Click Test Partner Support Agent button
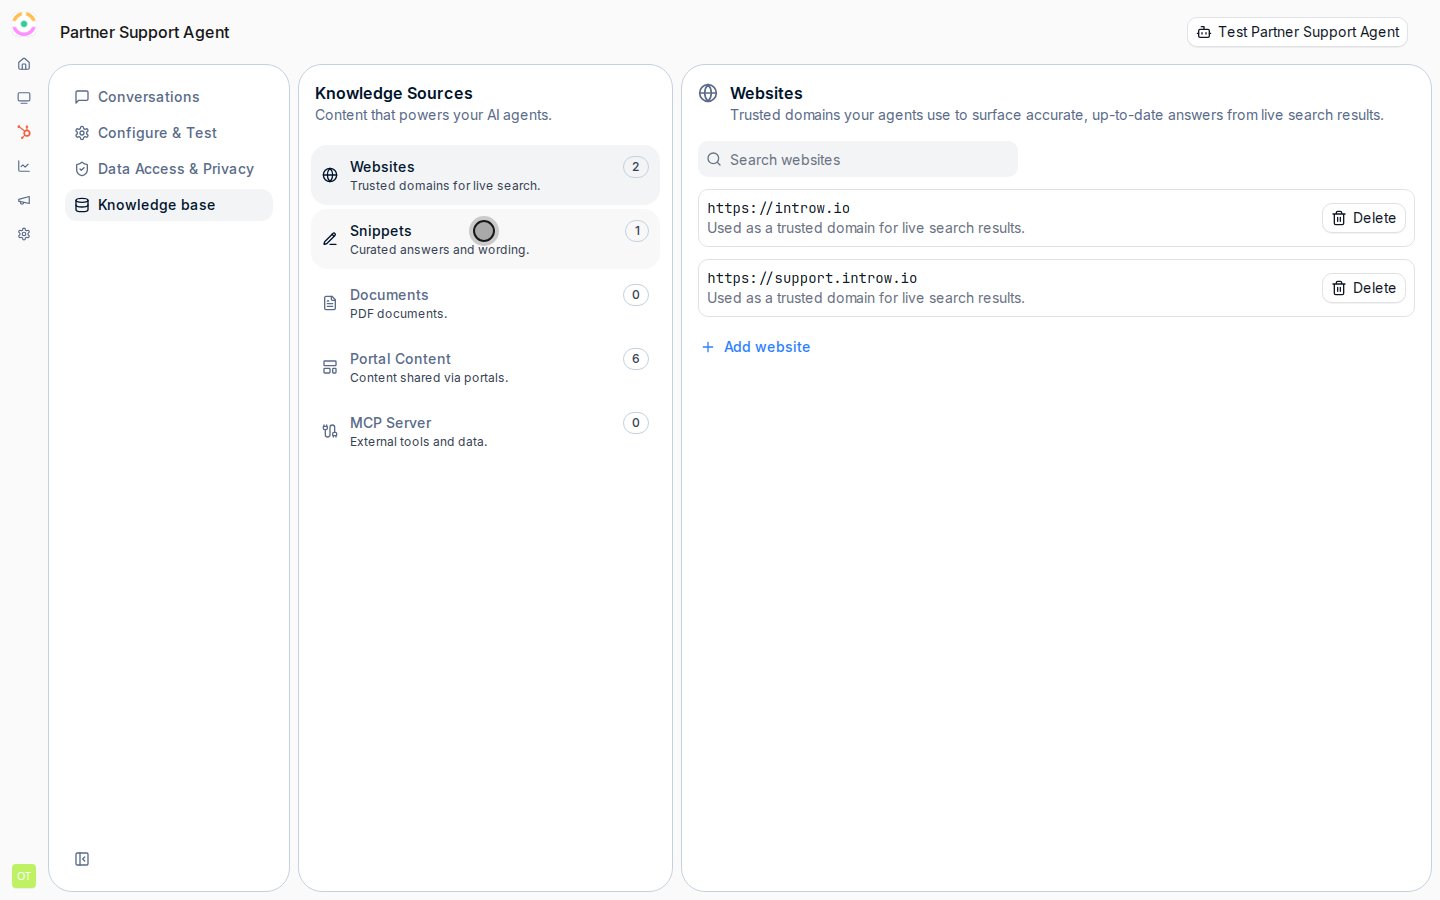The height and width of the screenshot is (900, 1440). [x=1297, y=32]
